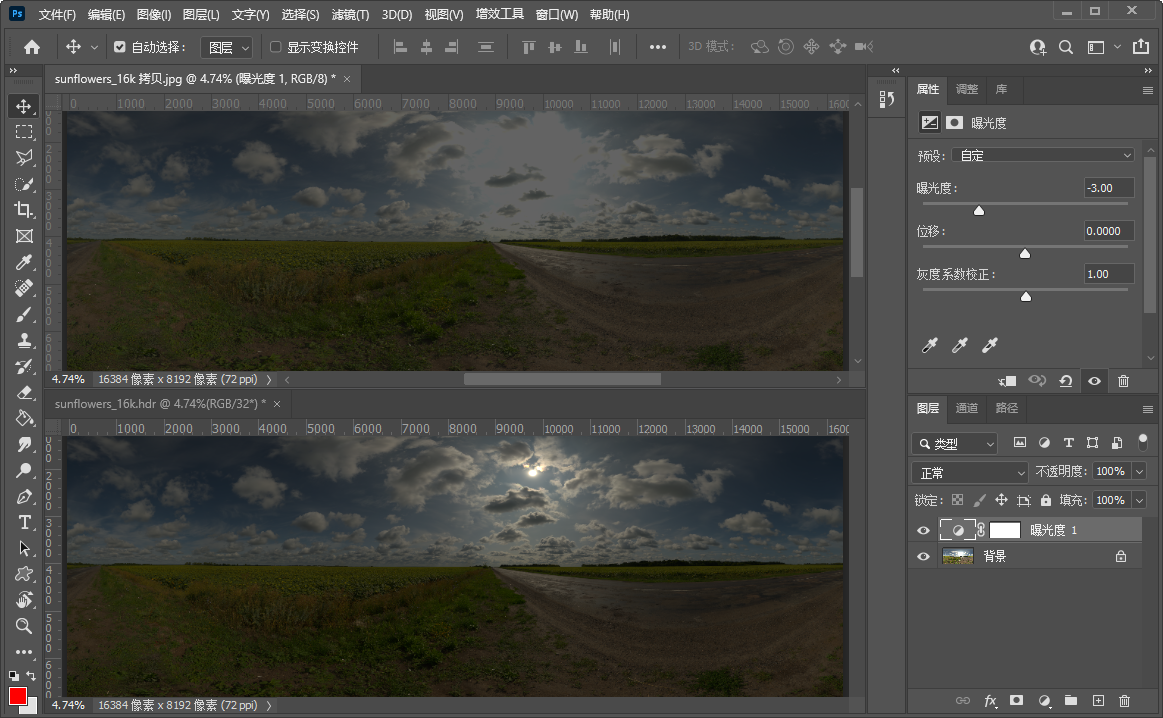Pick the Zoom tool

(24, 626)
